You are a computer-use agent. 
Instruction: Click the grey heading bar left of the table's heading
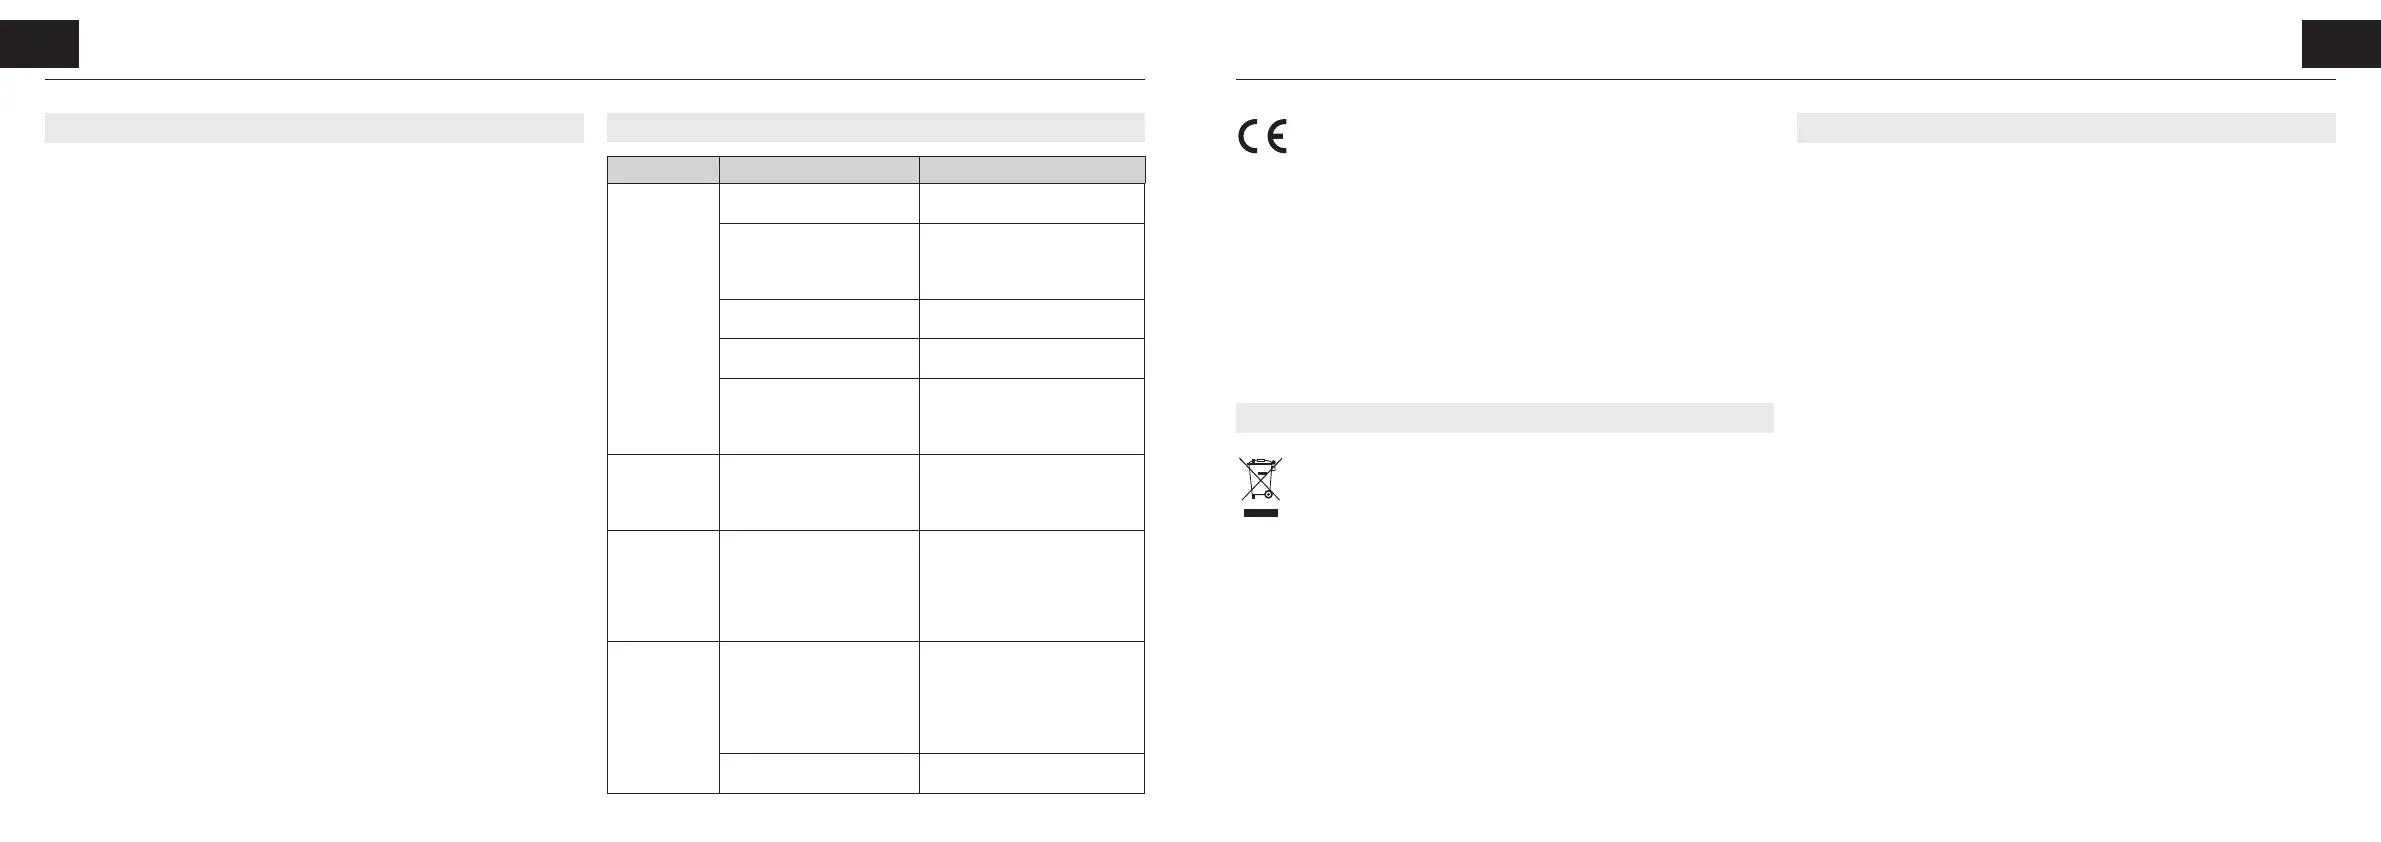[314, 127]
